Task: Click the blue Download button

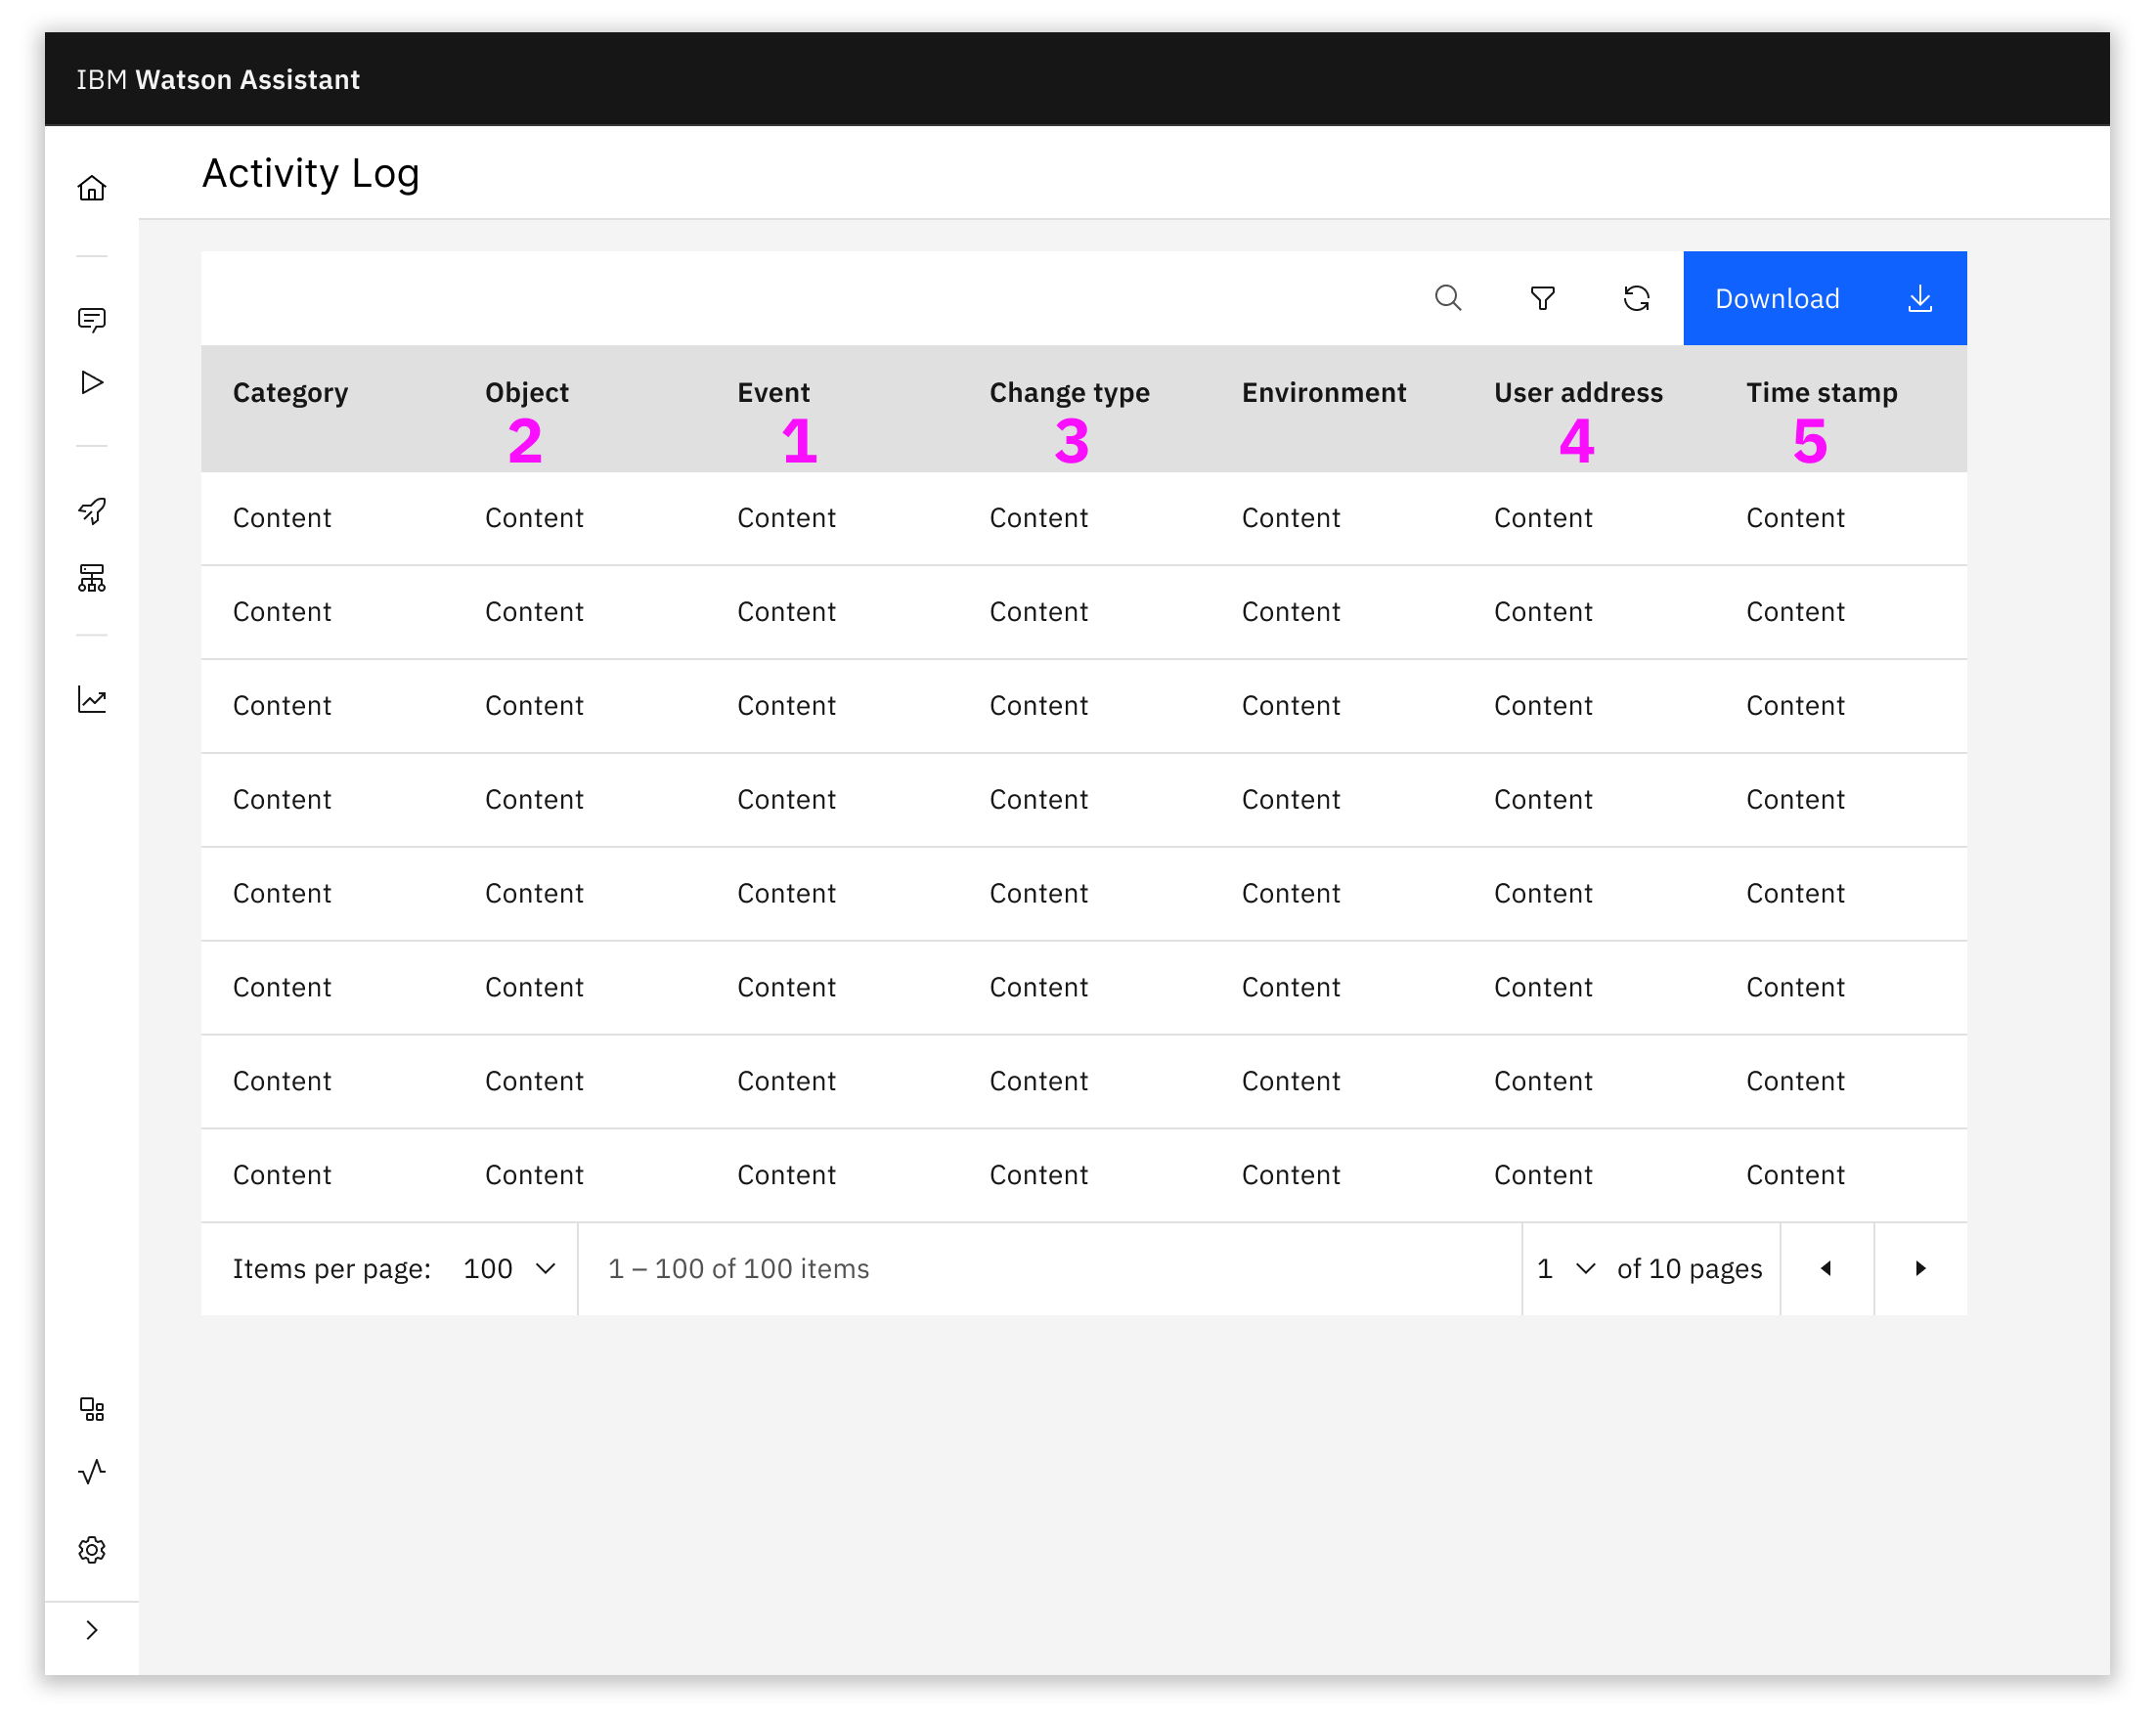Action: (x=1824, y=298)
